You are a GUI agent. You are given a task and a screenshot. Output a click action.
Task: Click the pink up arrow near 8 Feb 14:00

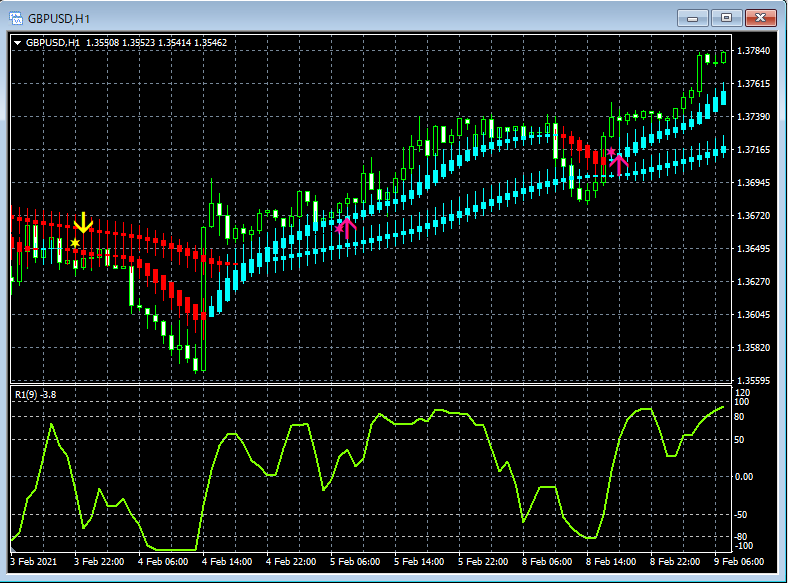[x=619, y=163]
